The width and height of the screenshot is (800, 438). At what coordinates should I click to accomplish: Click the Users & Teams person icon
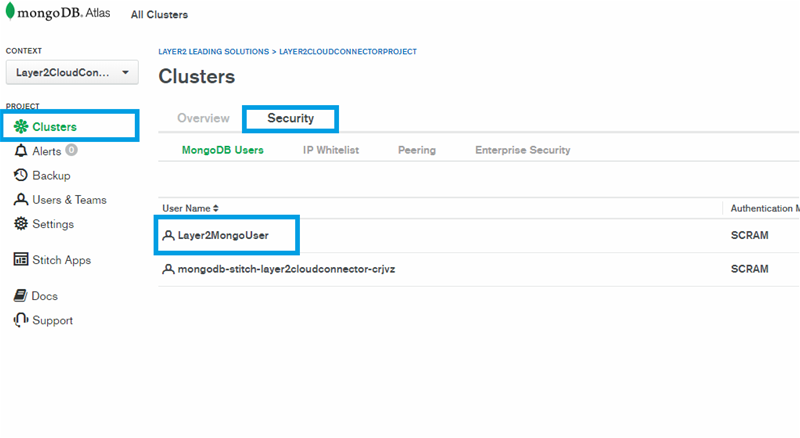[x=21, y=200]
